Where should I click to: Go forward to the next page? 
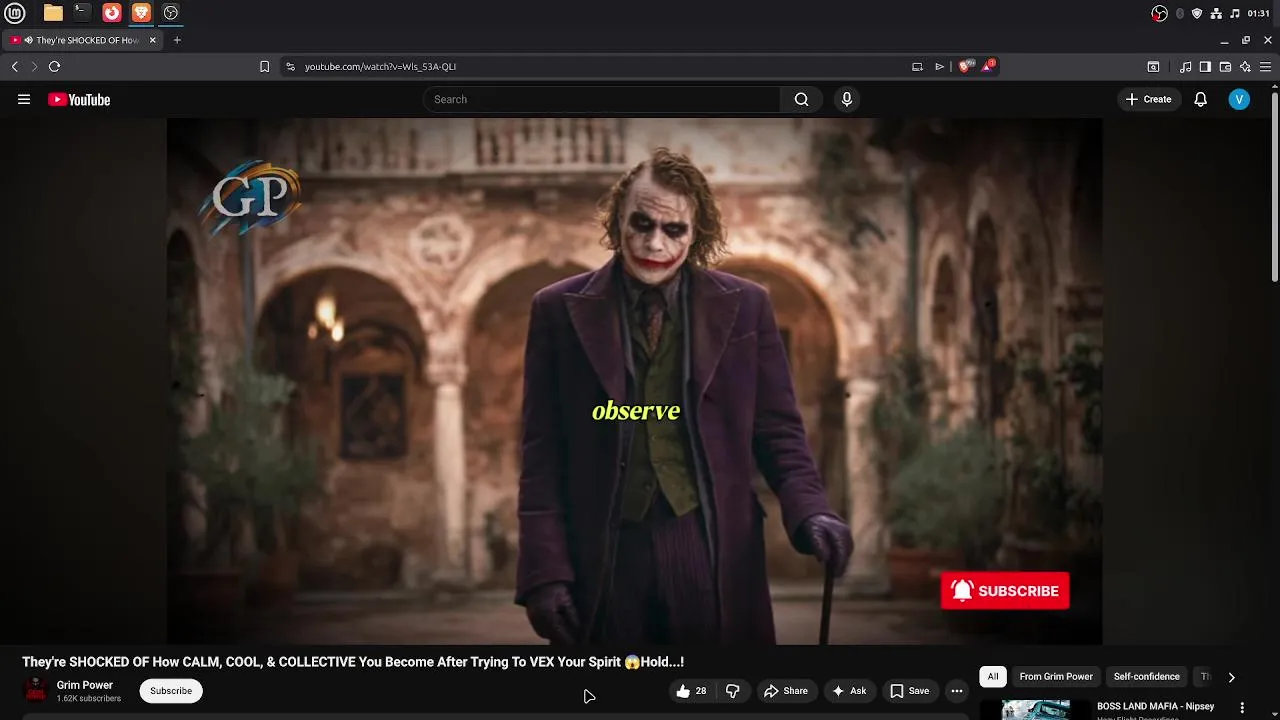click(x=34, y=66)
